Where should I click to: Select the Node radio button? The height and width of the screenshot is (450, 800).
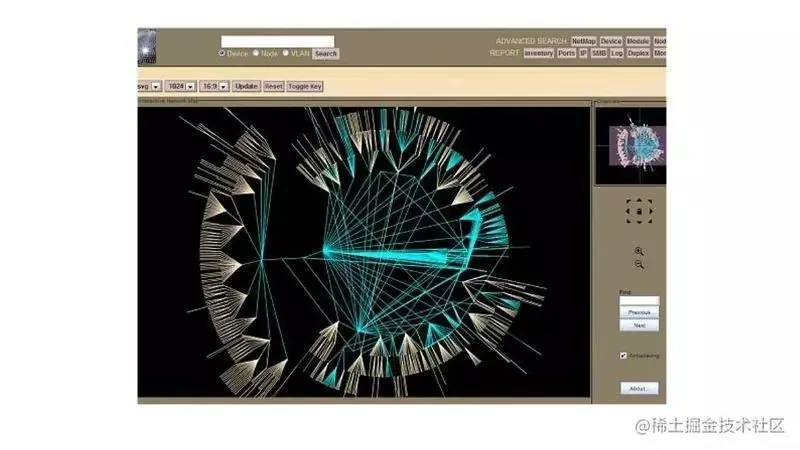[x=256, y=54]
